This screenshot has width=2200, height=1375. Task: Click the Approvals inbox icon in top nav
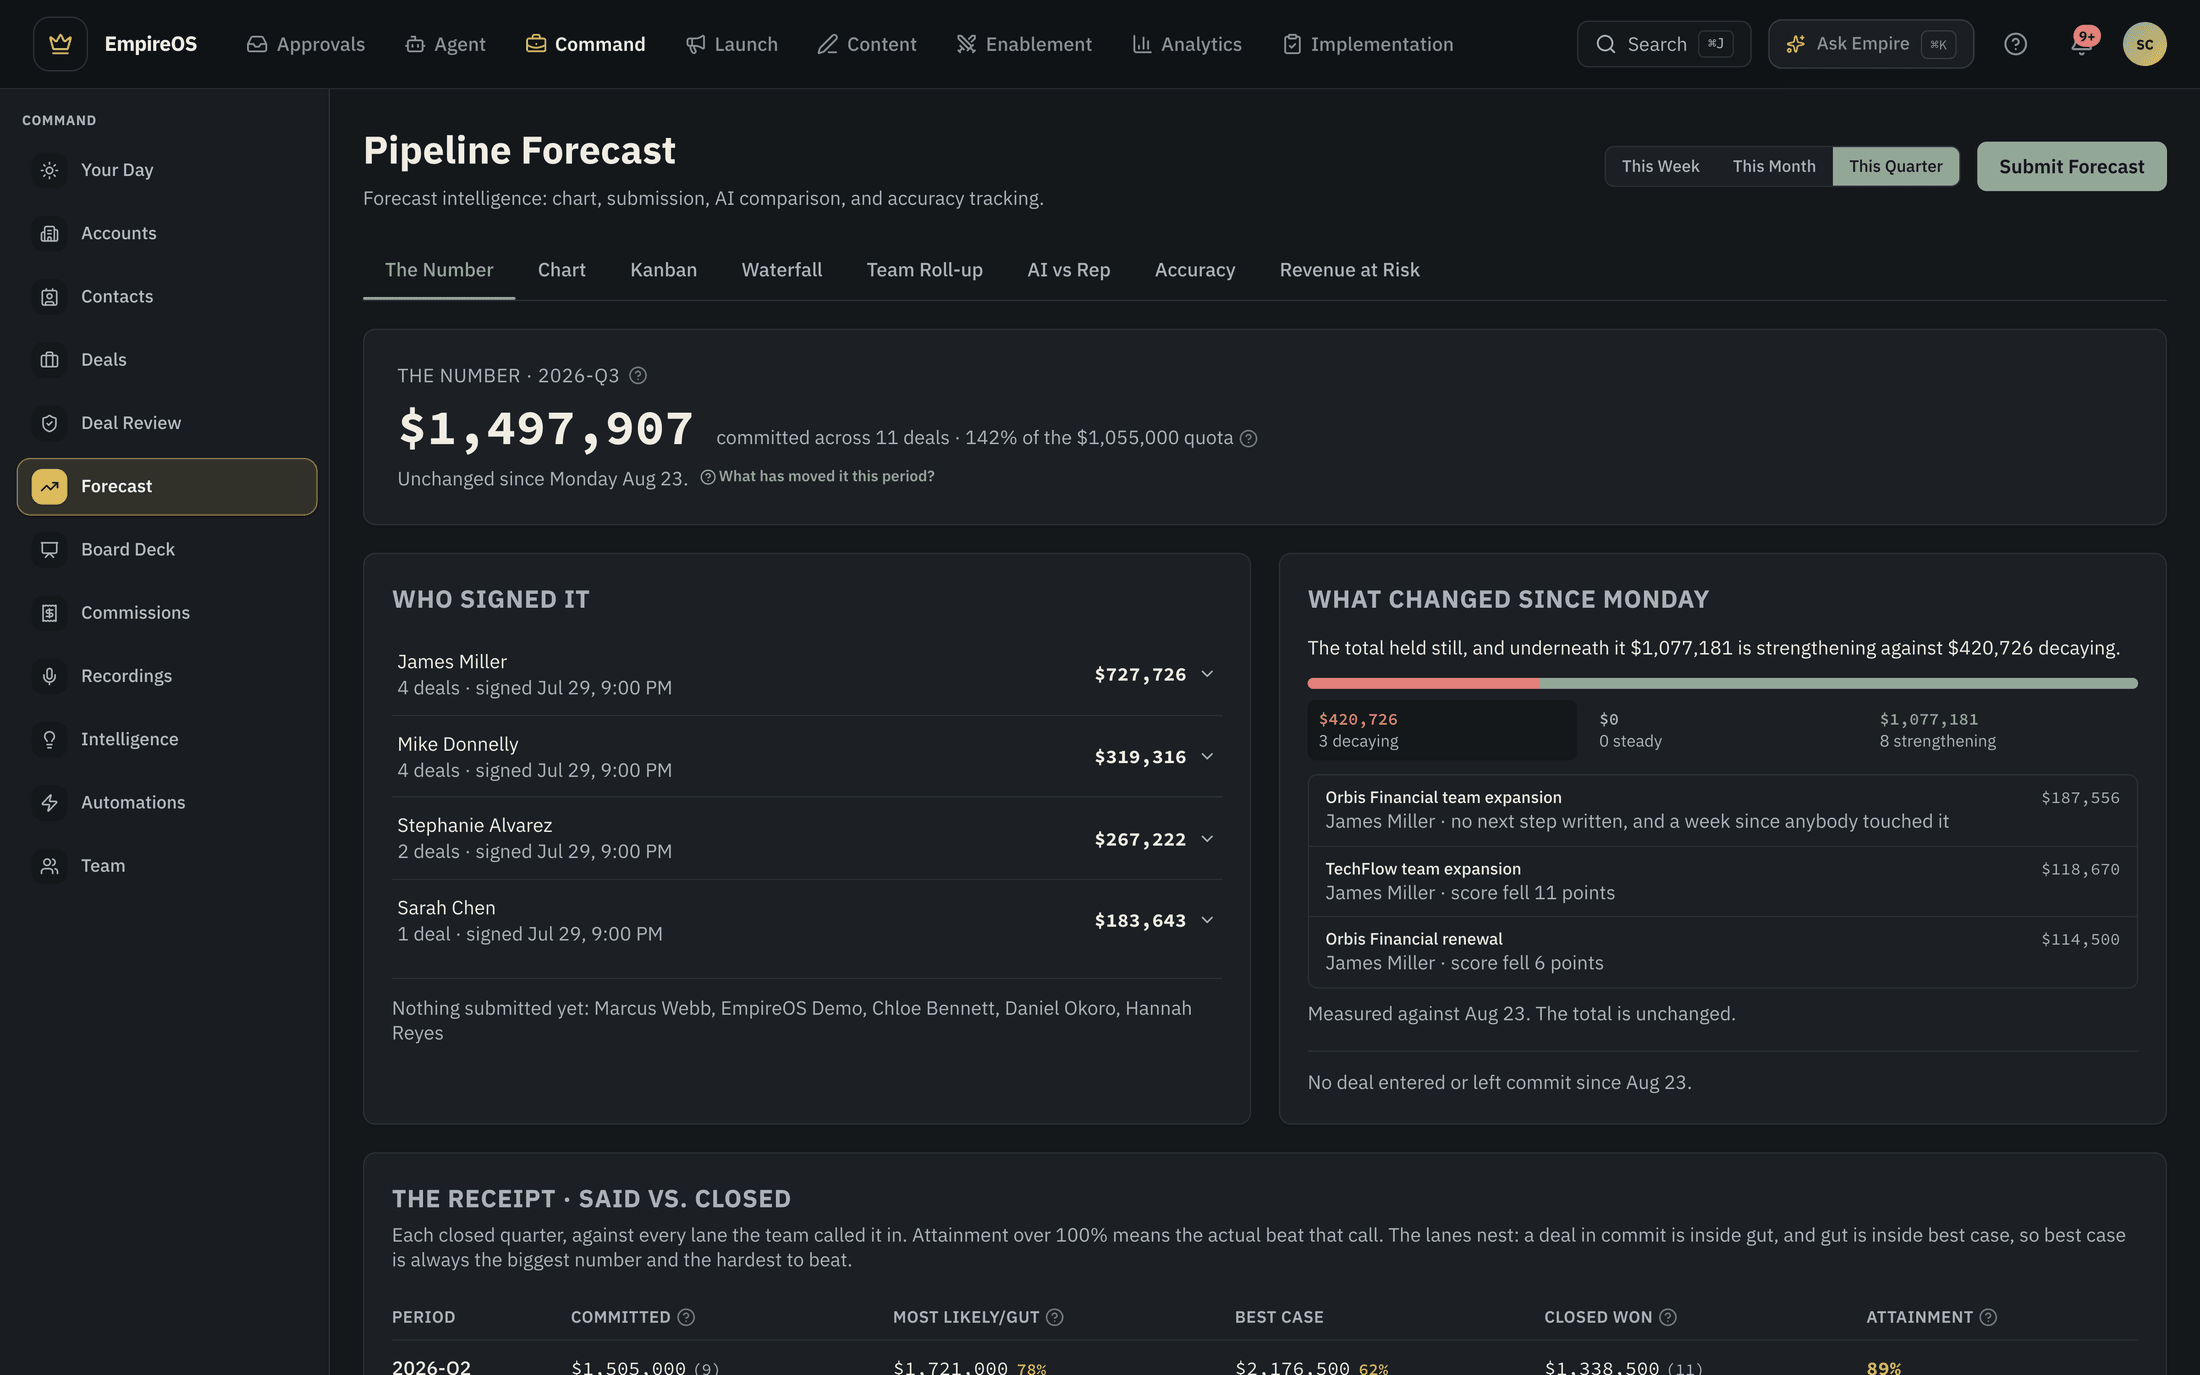pos(257,44)
